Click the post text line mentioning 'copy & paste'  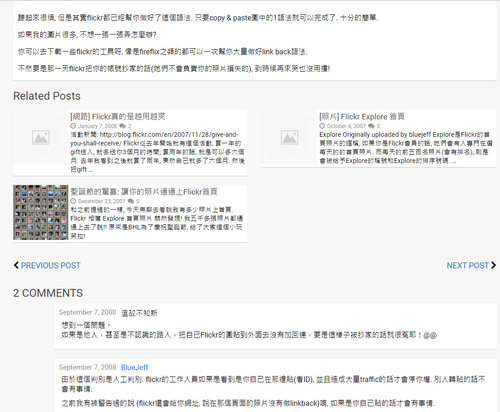[198, 18]
